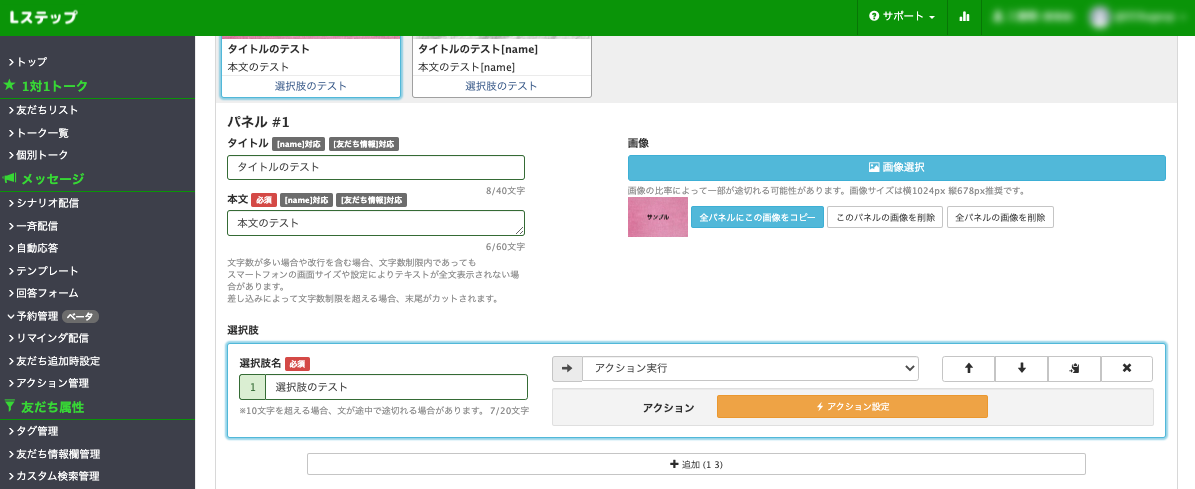The width and height of the screenshot is (1195, 489).
Task: Click the 選択肢名 input field
Action: click(x=396, y=387)
